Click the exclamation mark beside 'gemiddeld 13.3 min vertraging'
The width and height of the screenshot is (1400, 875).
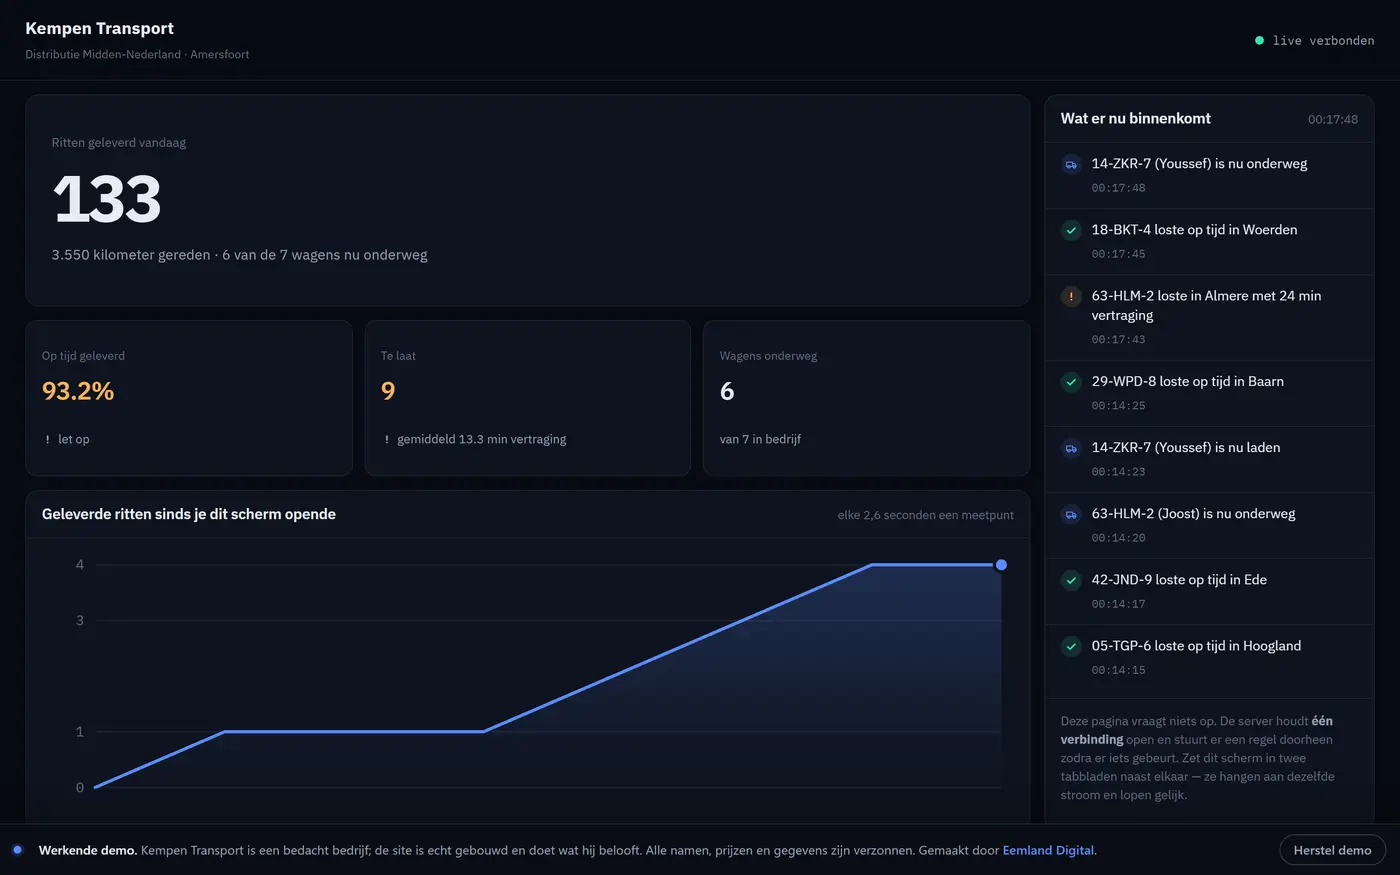386,440
